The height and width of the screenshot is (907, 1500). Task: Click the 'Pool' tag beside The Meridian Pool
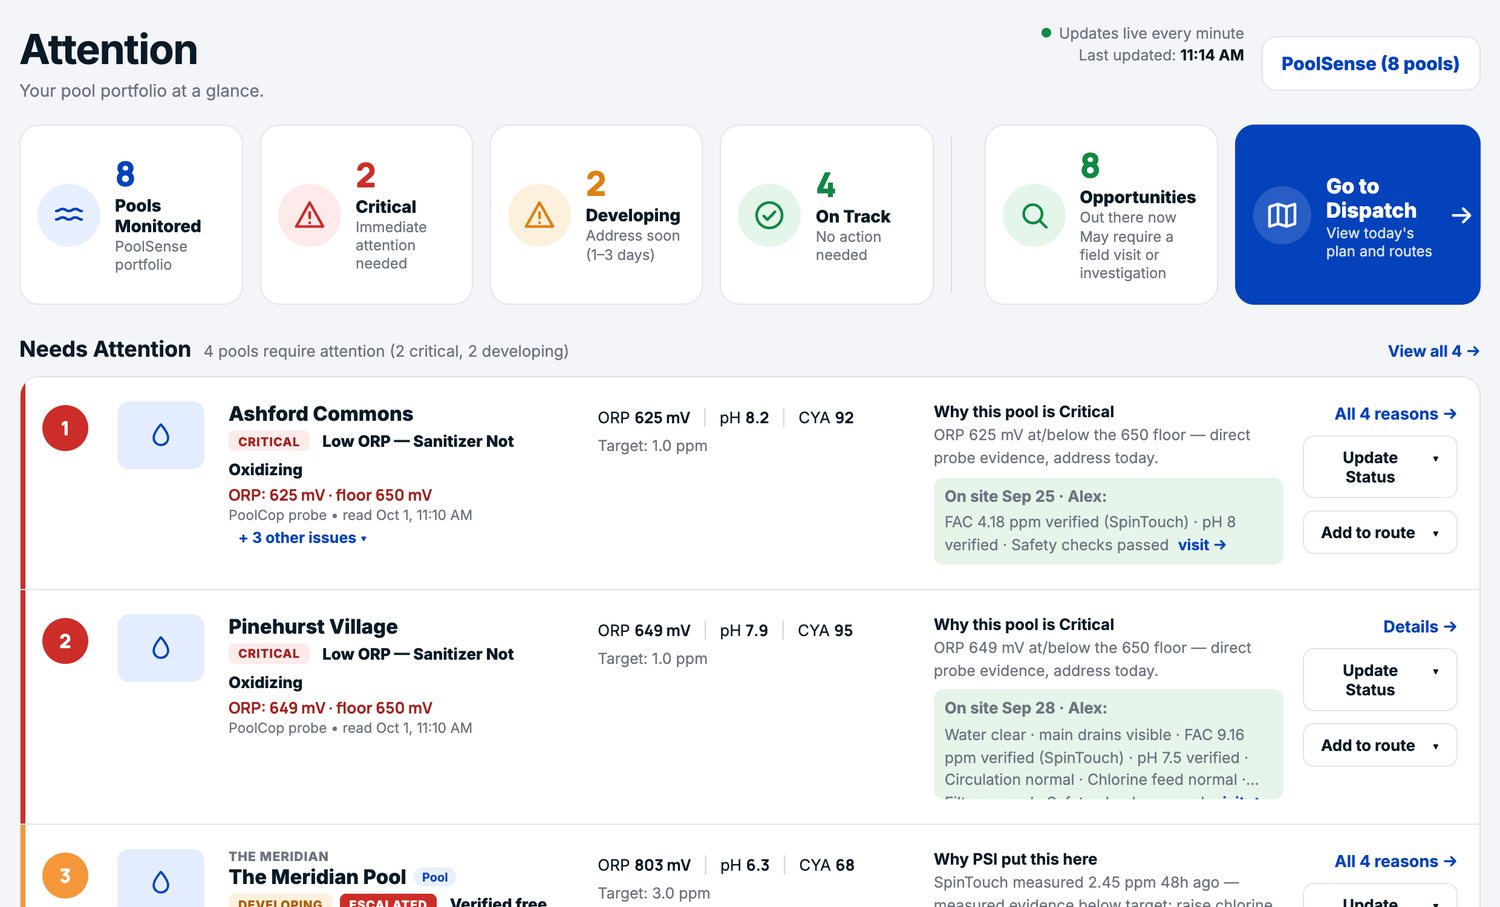(x=435, y=877)
